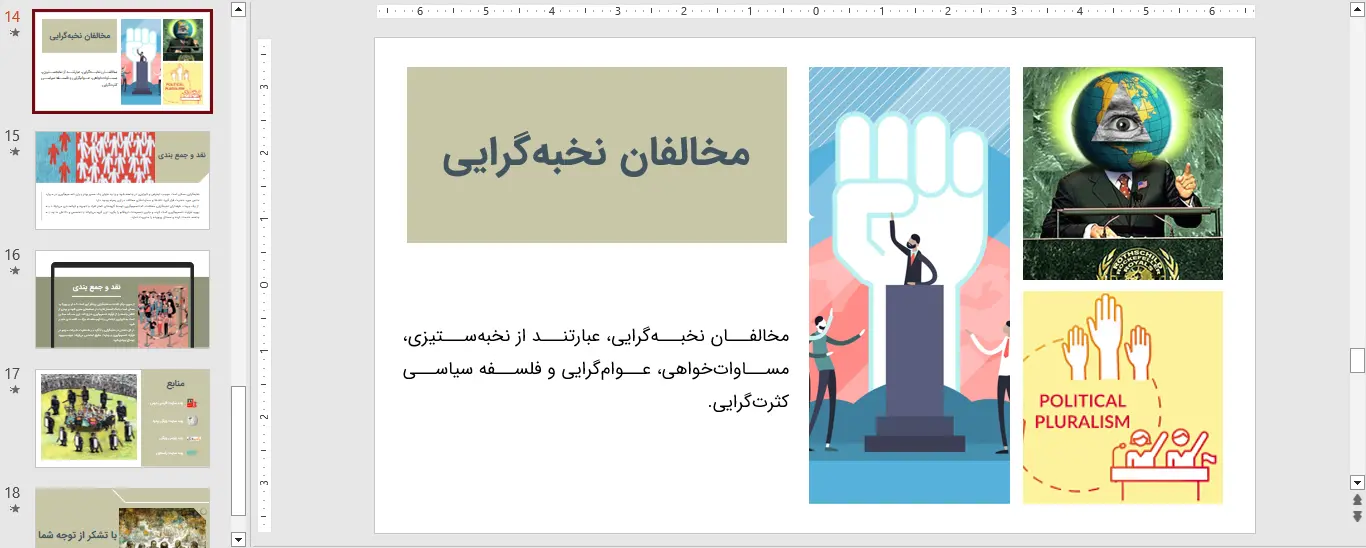Click the thumbnail panel scroll-up arrow
This screenshot has height=548, width=1366.
238,9
